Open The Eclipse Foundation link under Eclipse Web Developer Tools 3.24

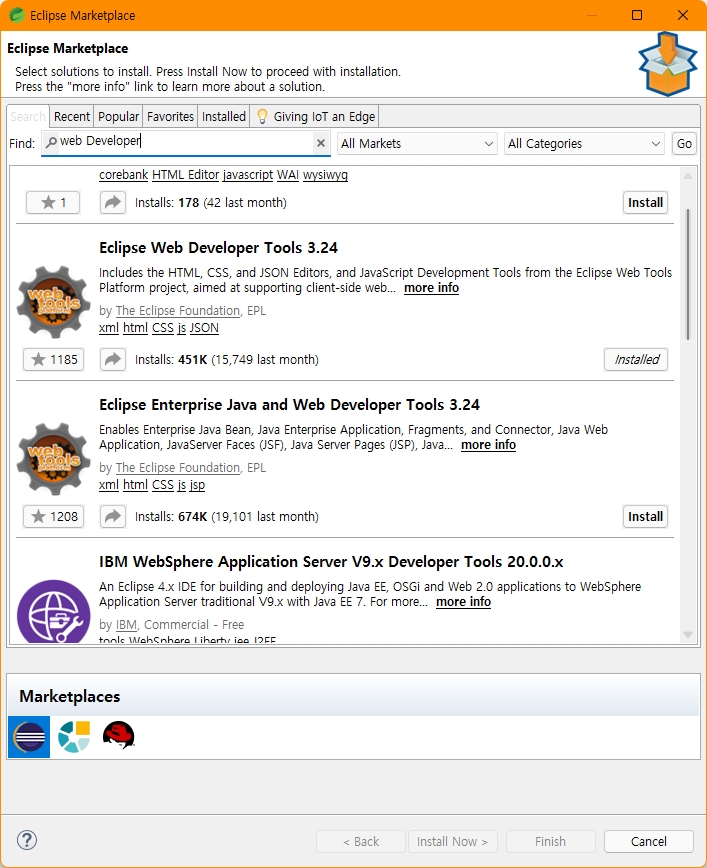coord(178,311)
